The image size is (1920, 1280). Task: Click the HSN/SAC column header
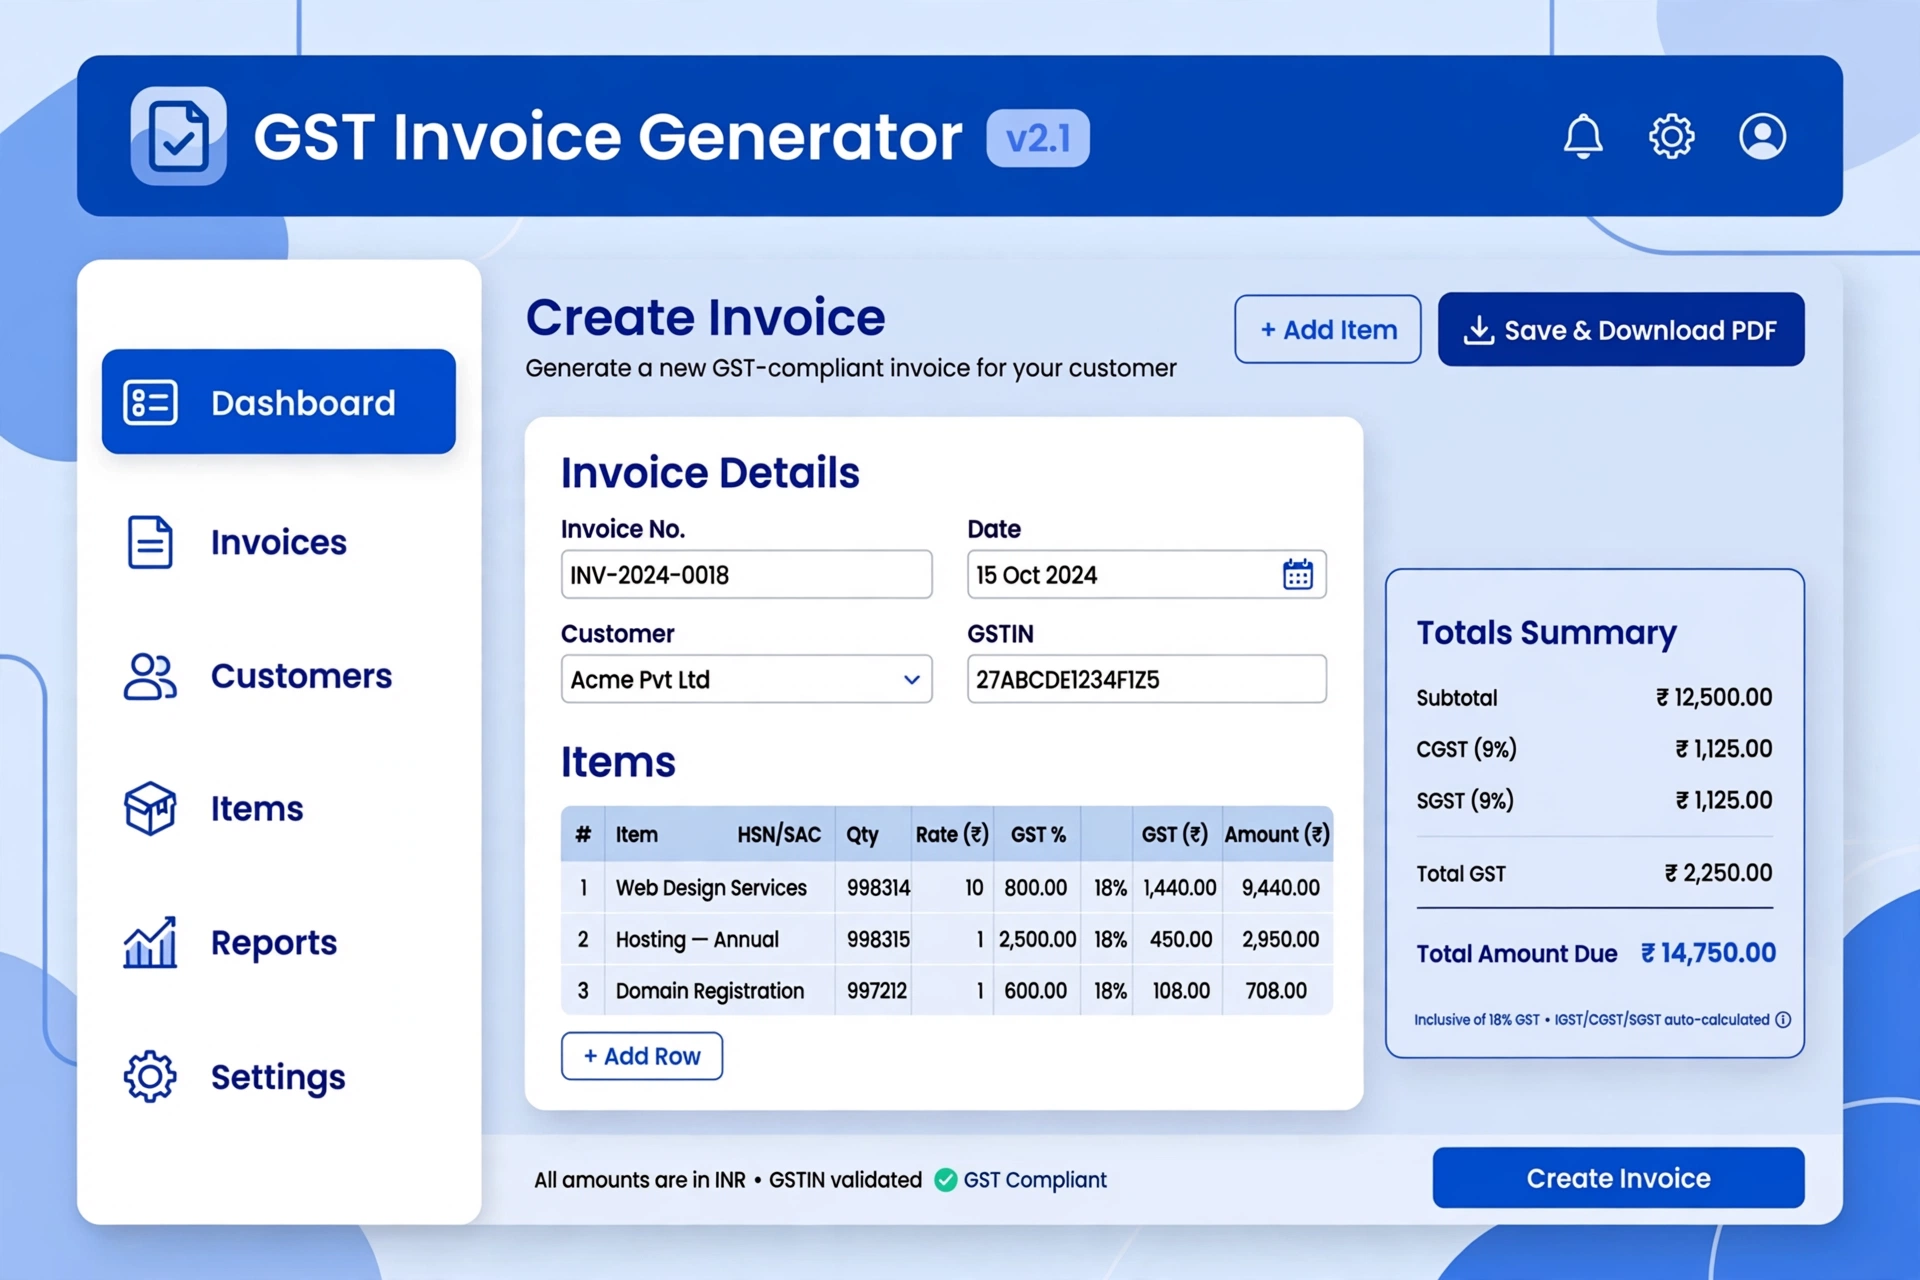(x=779, y=834)
